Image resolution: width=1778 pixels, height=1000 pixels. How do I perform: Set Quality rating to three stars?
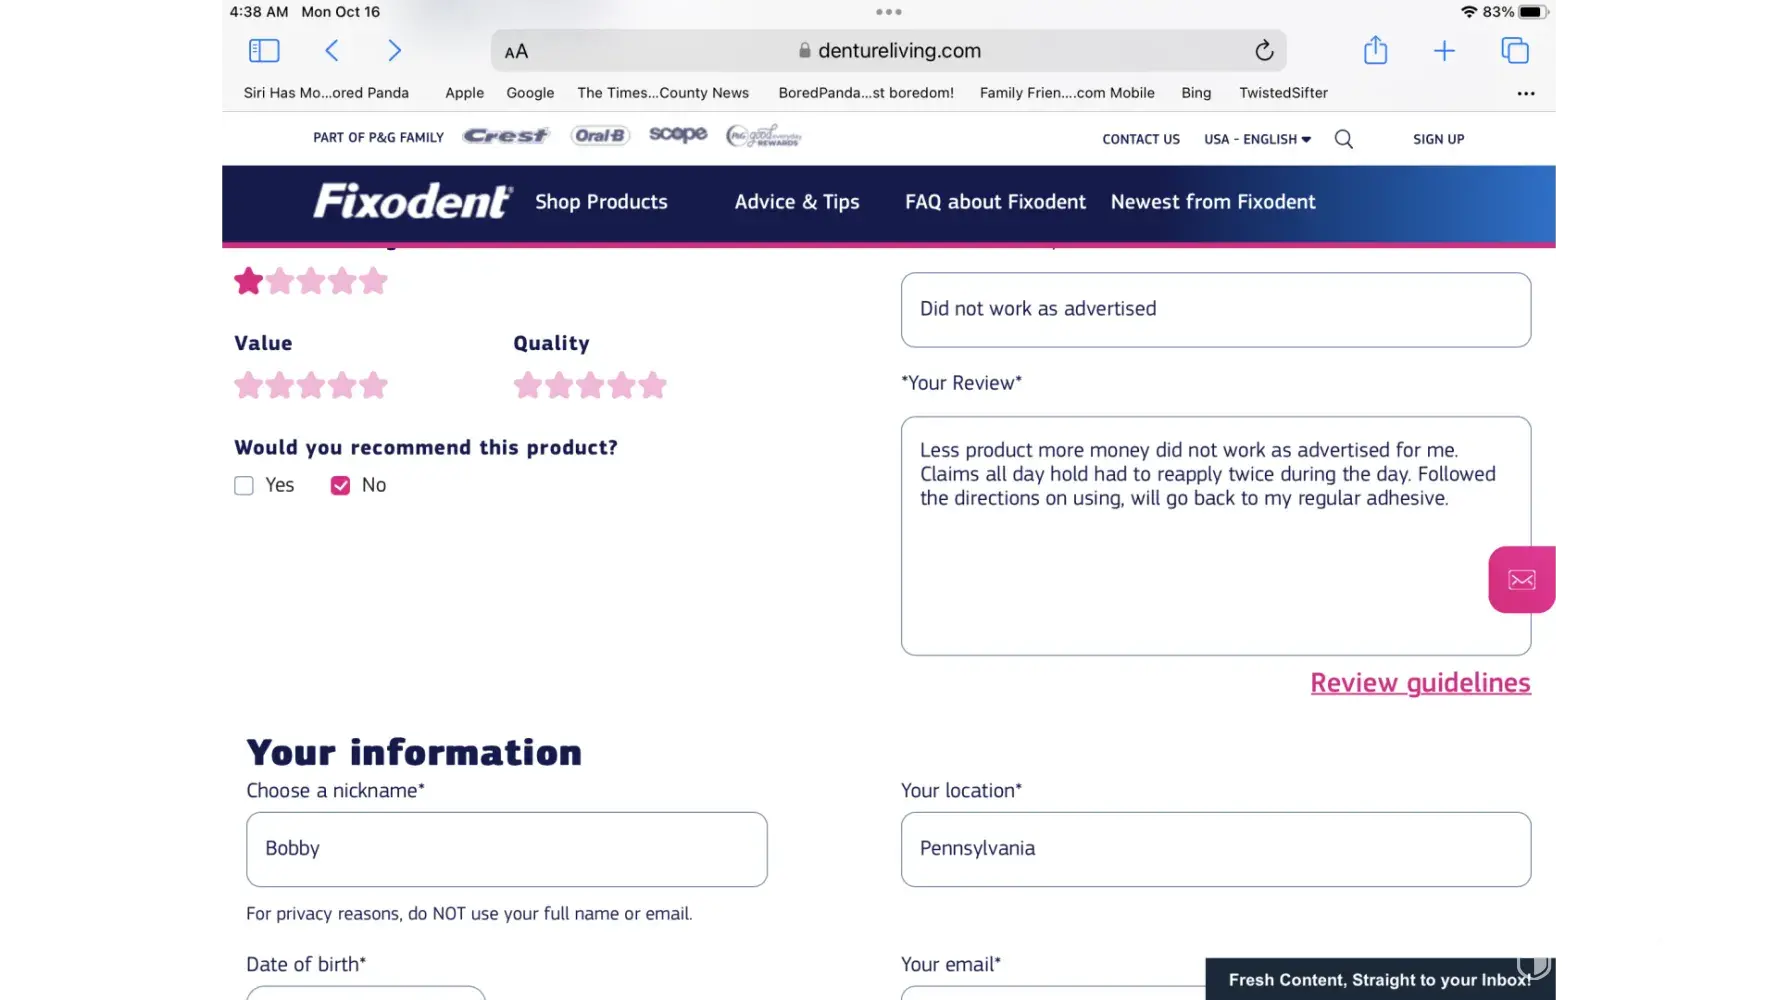tap(591, 385)
